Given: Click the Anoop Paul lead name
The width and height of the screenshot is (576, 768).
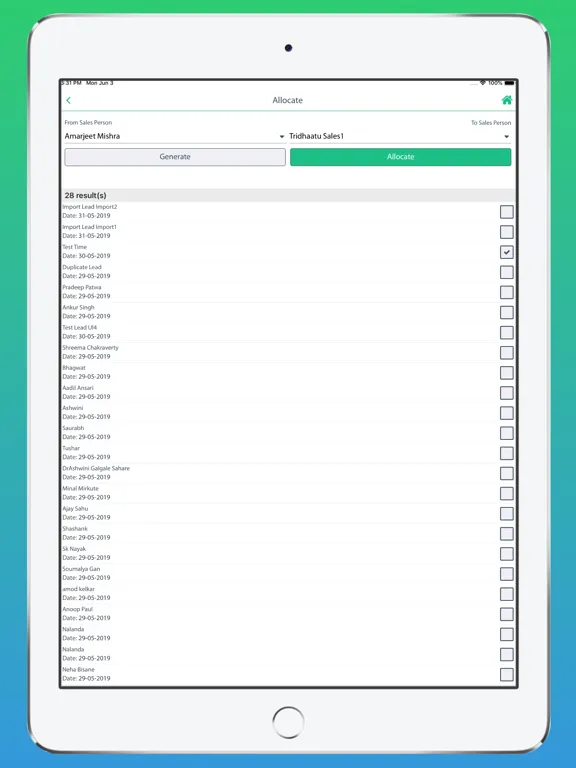Looking at the screenshot, I should point(77,609).
